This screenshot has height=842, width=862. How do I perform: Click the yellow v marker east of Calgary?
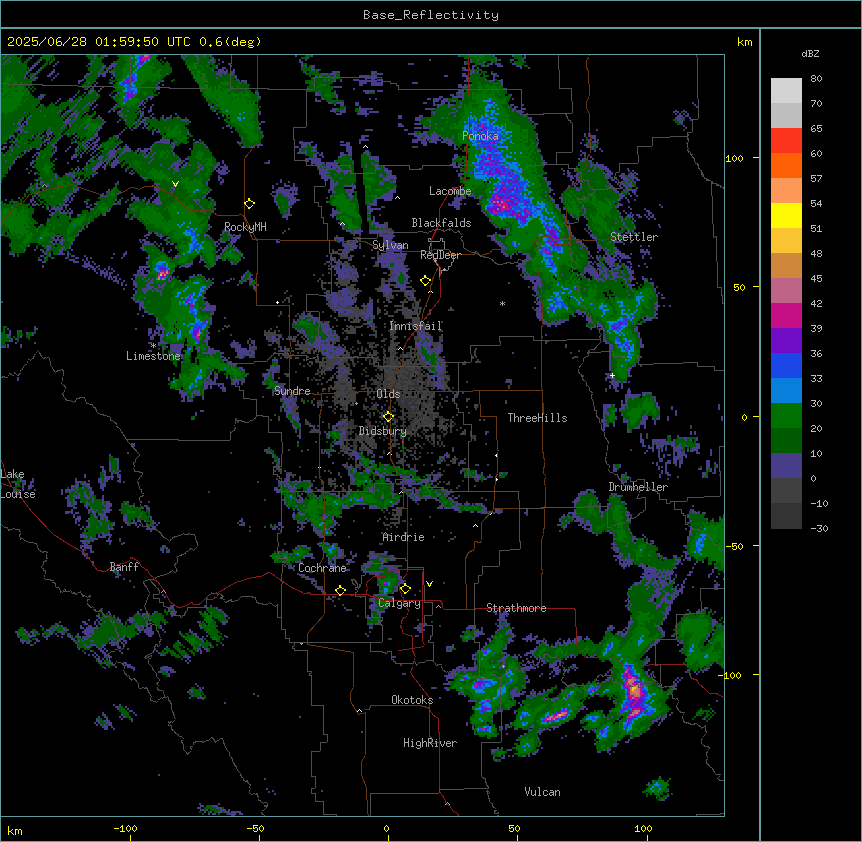pyautogui.click(x=429, y=584)
